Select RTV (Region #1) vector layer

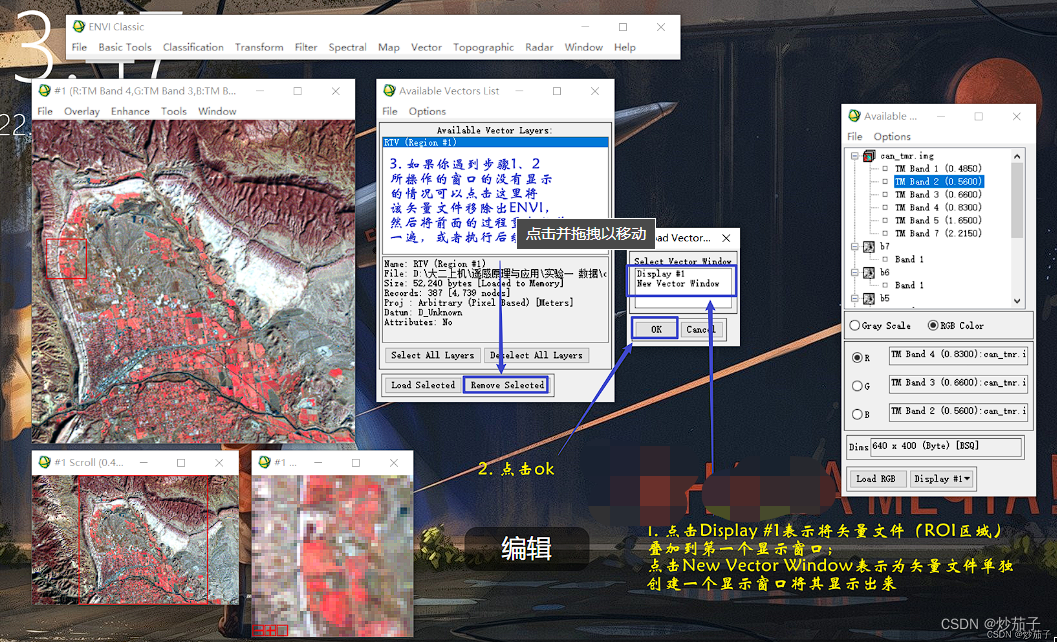(495, 142)
